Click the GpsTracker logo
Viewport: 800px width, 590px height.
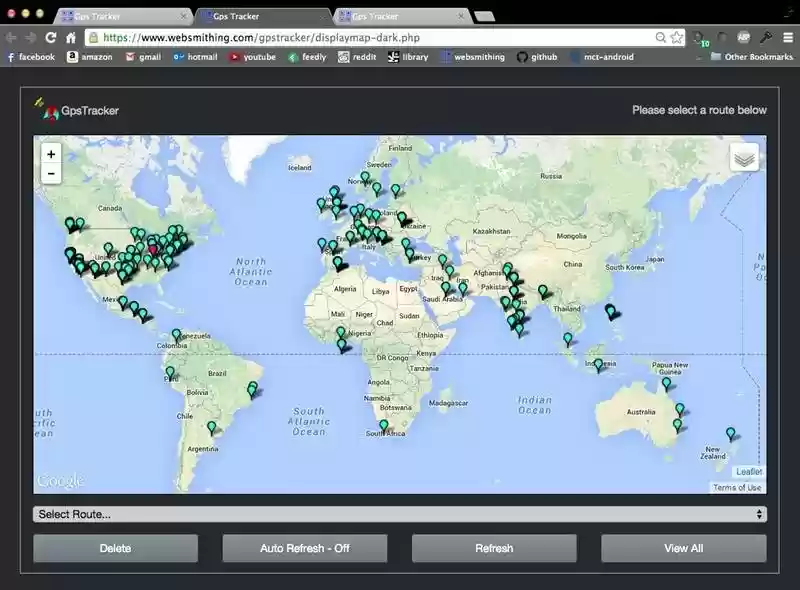76,110
